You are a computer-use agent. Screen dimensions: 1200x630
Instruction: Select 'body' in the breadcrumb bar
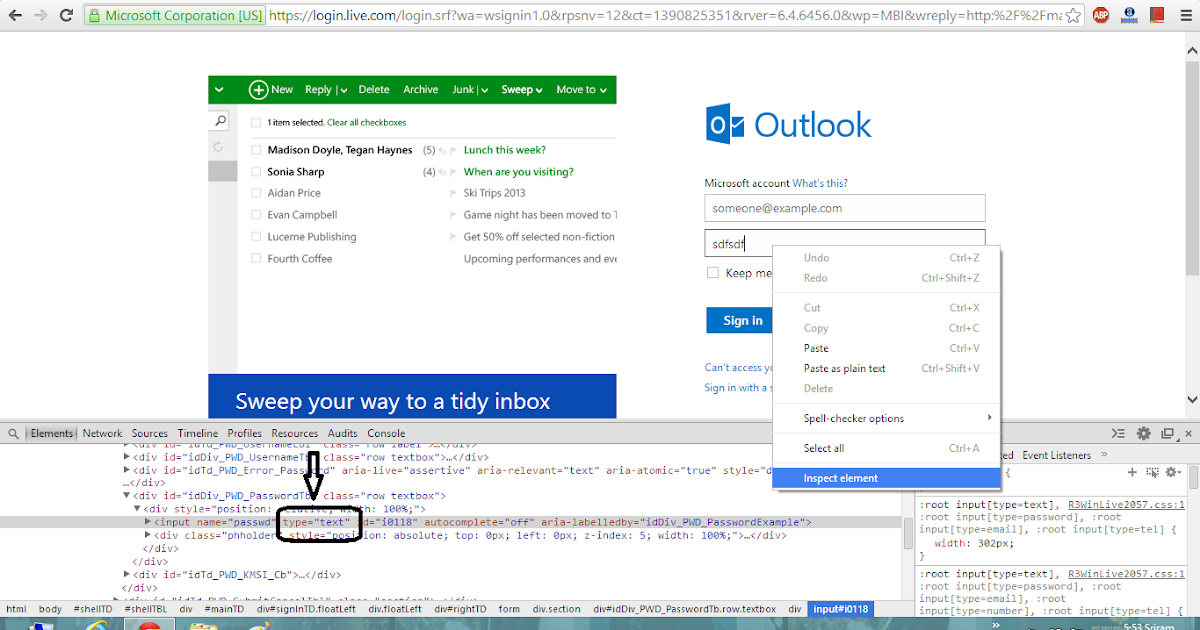point(50,609)
